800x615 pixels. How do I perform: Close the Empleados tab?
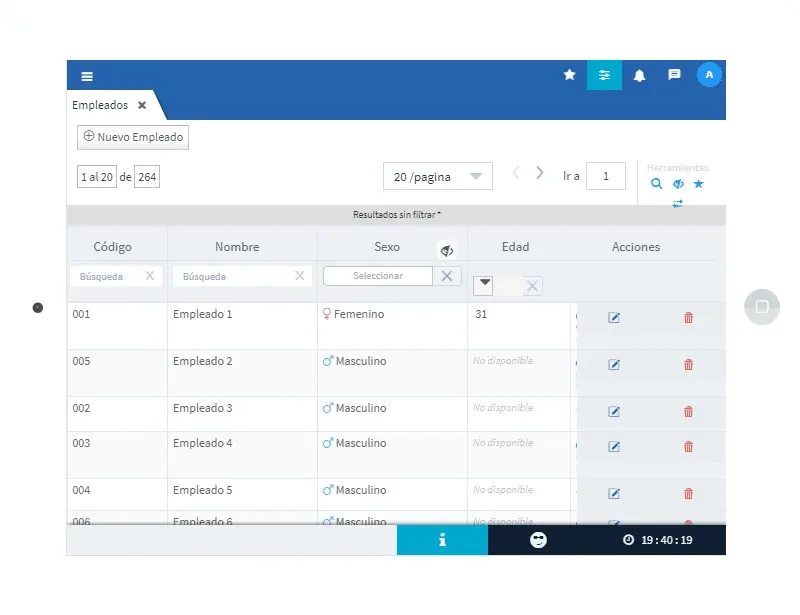click(x=142, y=105)
